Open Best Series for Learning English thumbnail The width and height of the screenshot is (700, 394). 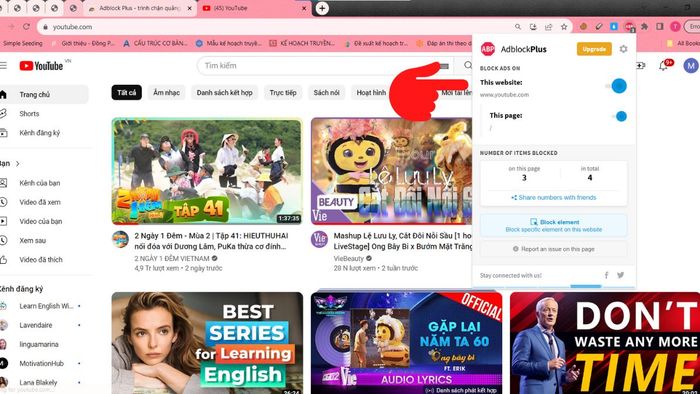point(207,343)
